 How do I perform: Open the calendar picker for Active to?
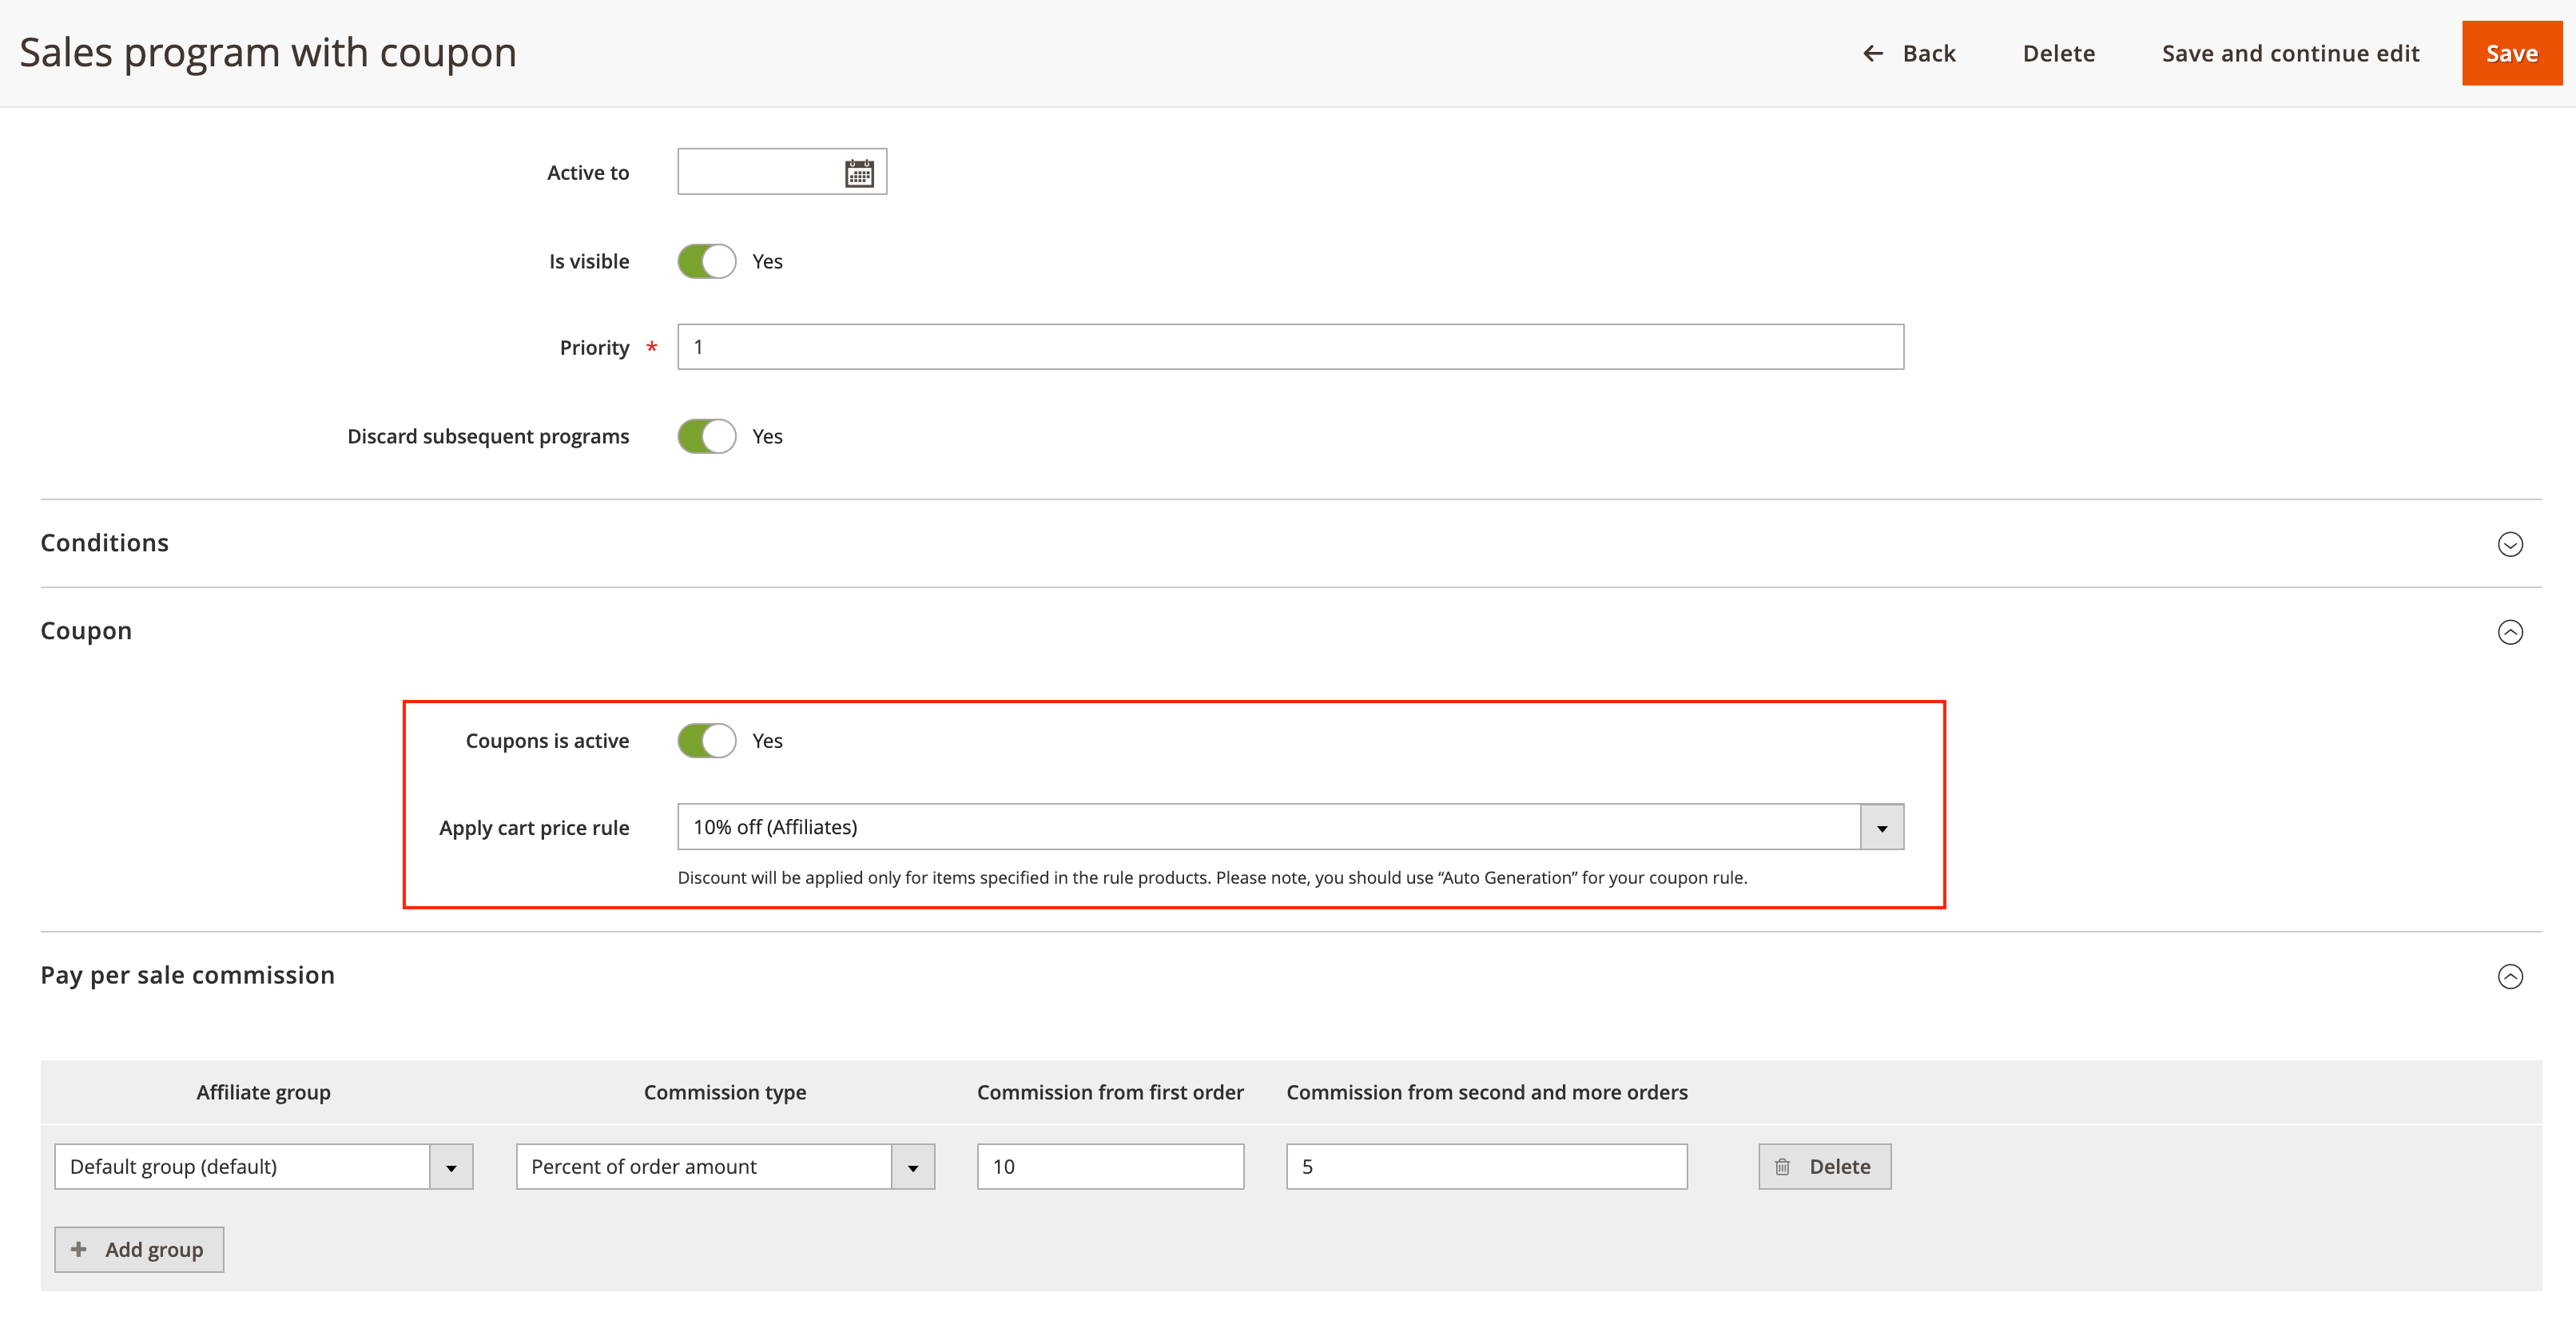[858, 171]
